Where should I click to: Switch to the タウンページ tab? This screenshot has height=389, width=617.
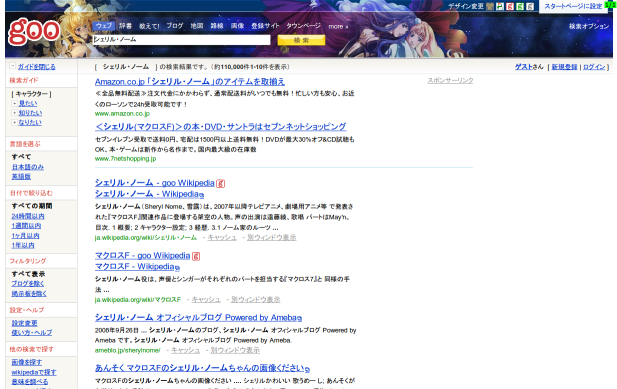tap(303, 26)
